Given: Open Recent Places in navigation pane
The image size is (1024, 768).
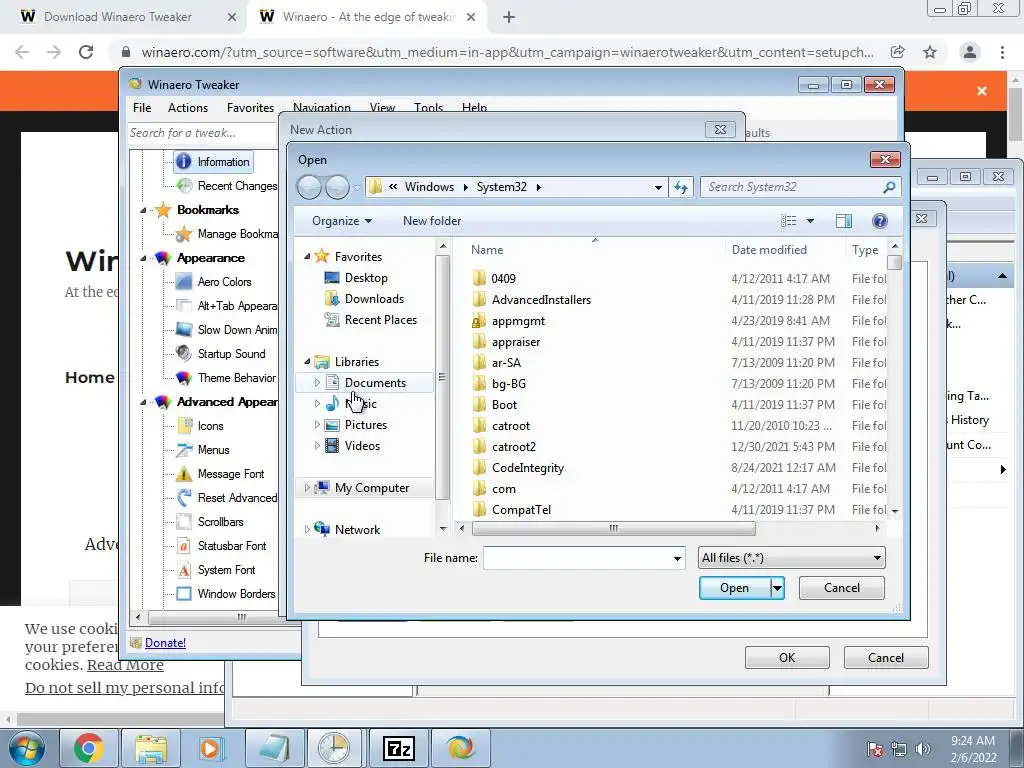Looking at the screenshot, I should coord(370,319).
